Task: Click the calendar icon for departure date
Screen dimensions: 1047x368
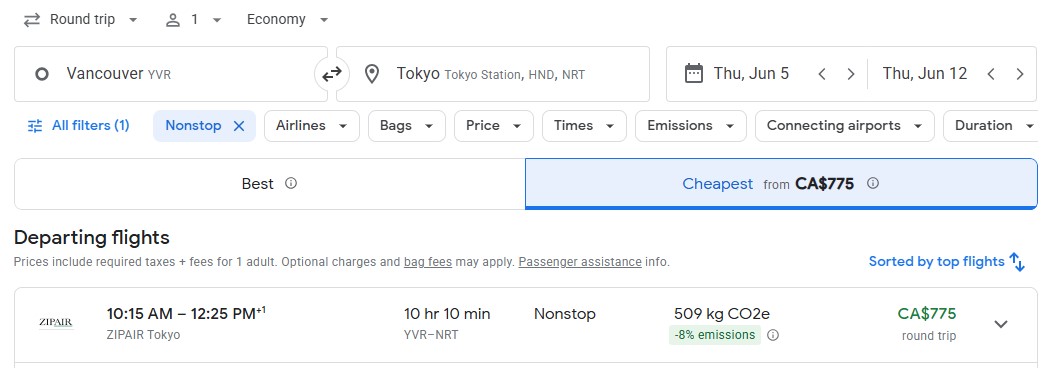Action: click(694, 73)
